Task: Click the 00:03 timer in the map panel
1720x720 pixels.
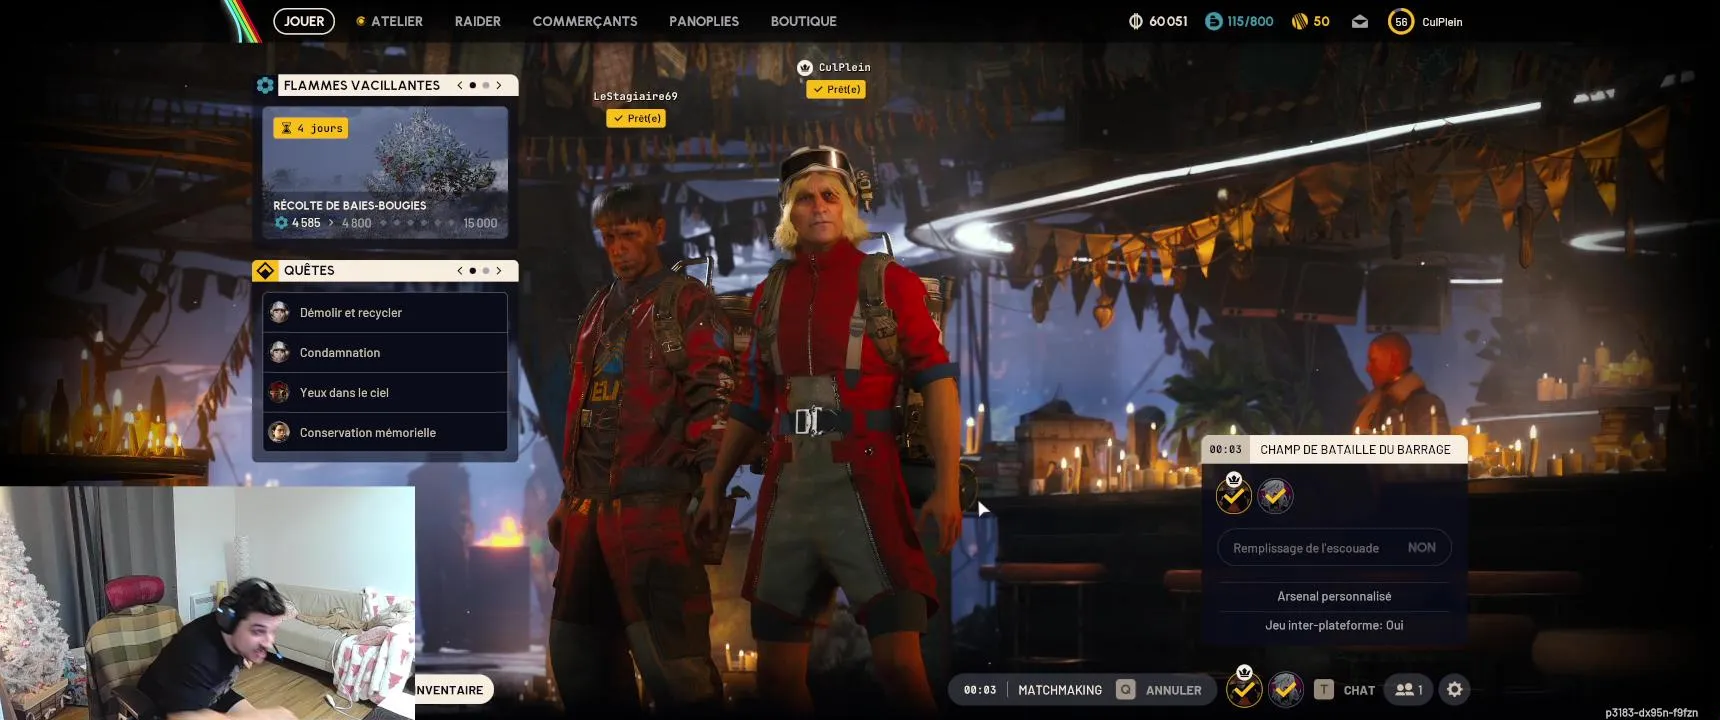Action: coord(1225,450)
